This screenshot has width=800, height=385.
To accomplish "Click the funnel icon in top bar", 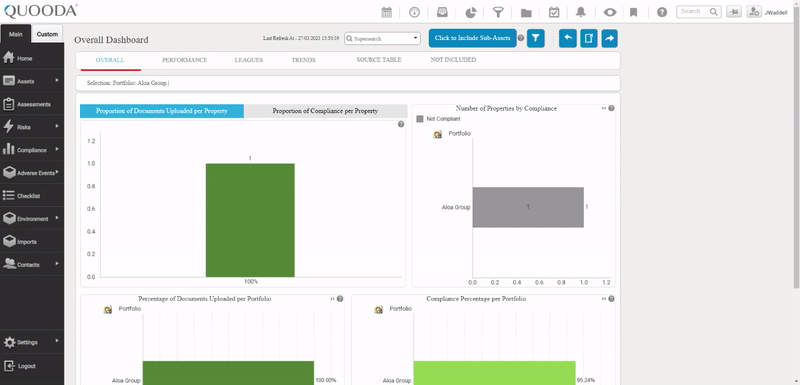I will tap(498, 12).
